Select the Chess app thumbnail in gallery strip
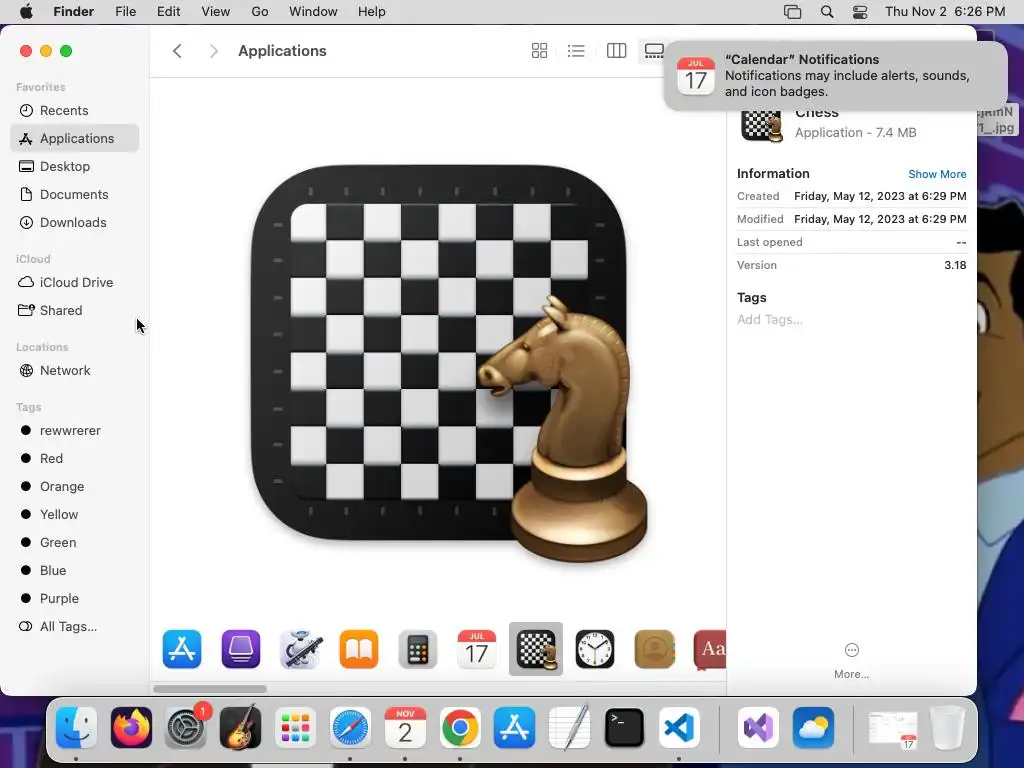1024x768 pixels. (536, 648)
